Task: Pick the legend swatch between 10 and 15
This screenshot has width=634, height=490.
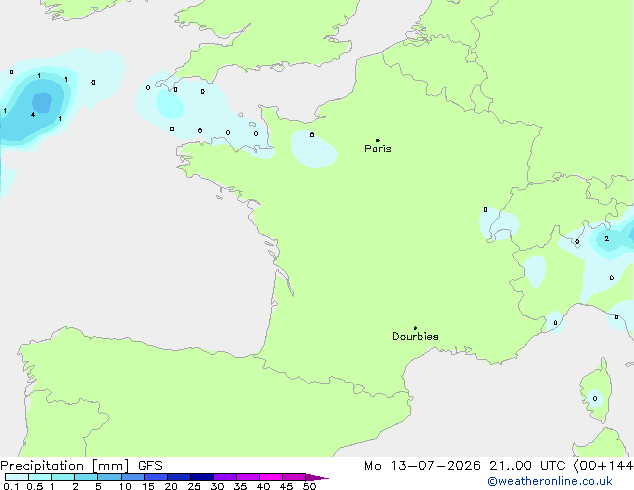Action: [x=133, y=477]
